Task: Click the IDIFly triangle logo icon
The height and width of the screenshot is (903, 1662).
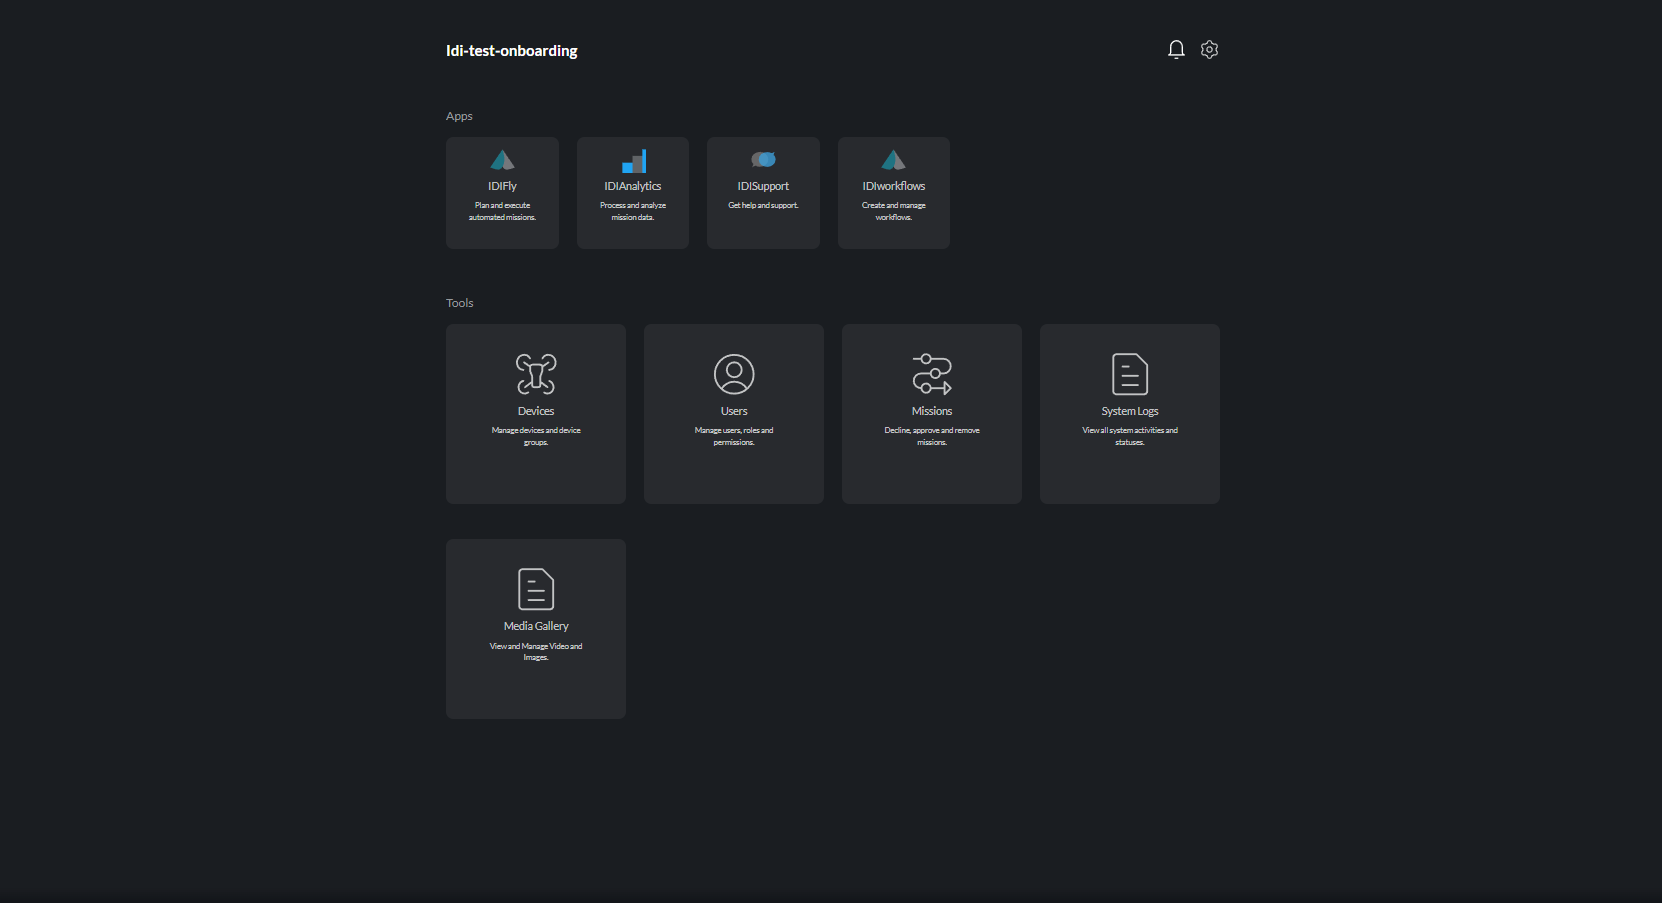Action: [x=502, y=160]
